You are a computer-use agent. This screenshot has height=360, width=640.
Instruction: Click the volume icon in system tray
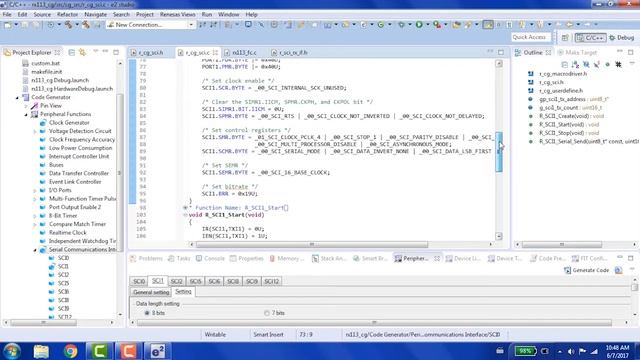coord(571,351)
